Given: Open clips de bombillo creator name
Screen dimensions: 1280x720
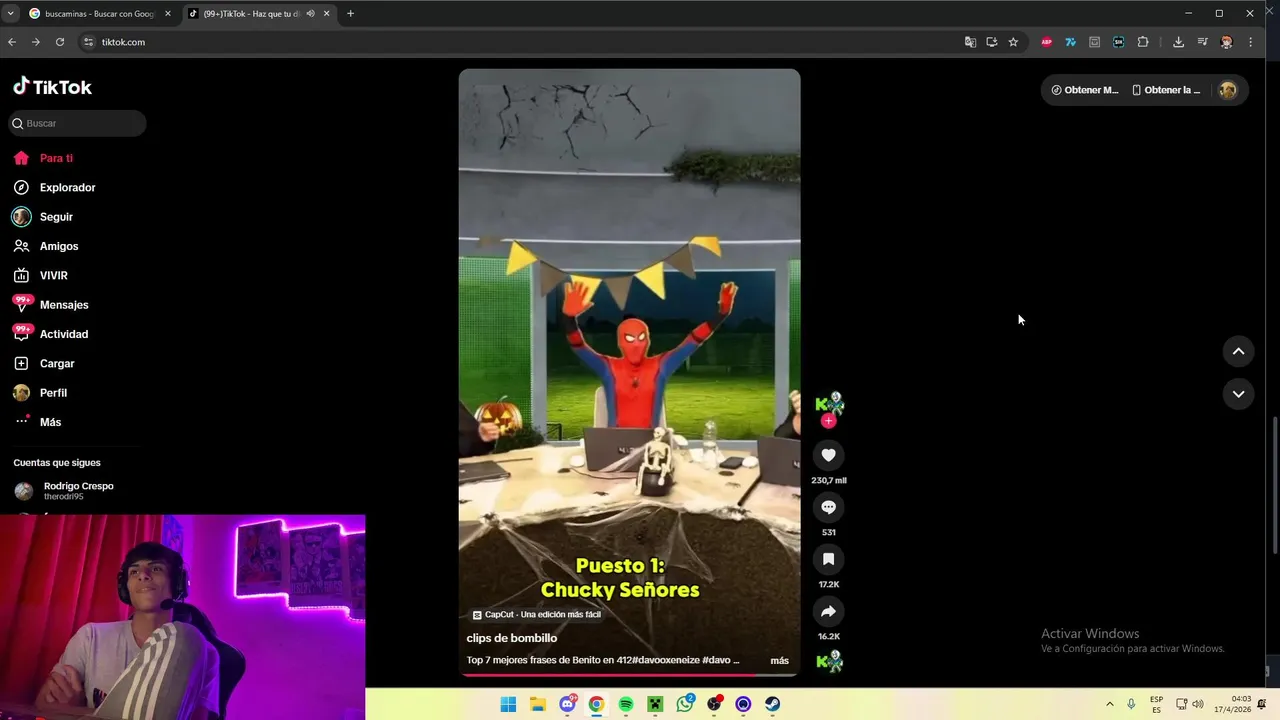Looking at the screenshot, I should click(512, 638).
